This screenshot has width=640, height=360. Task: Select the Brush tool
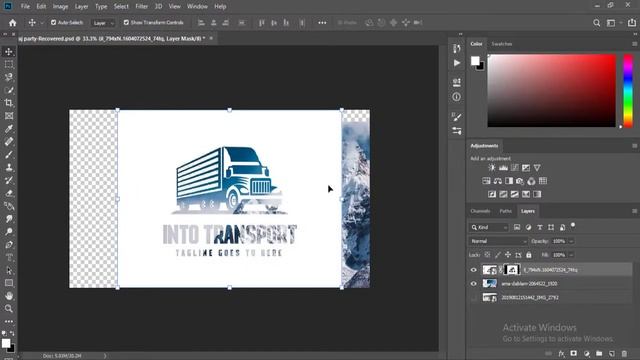pyautogui.click(x=9, y=155)
